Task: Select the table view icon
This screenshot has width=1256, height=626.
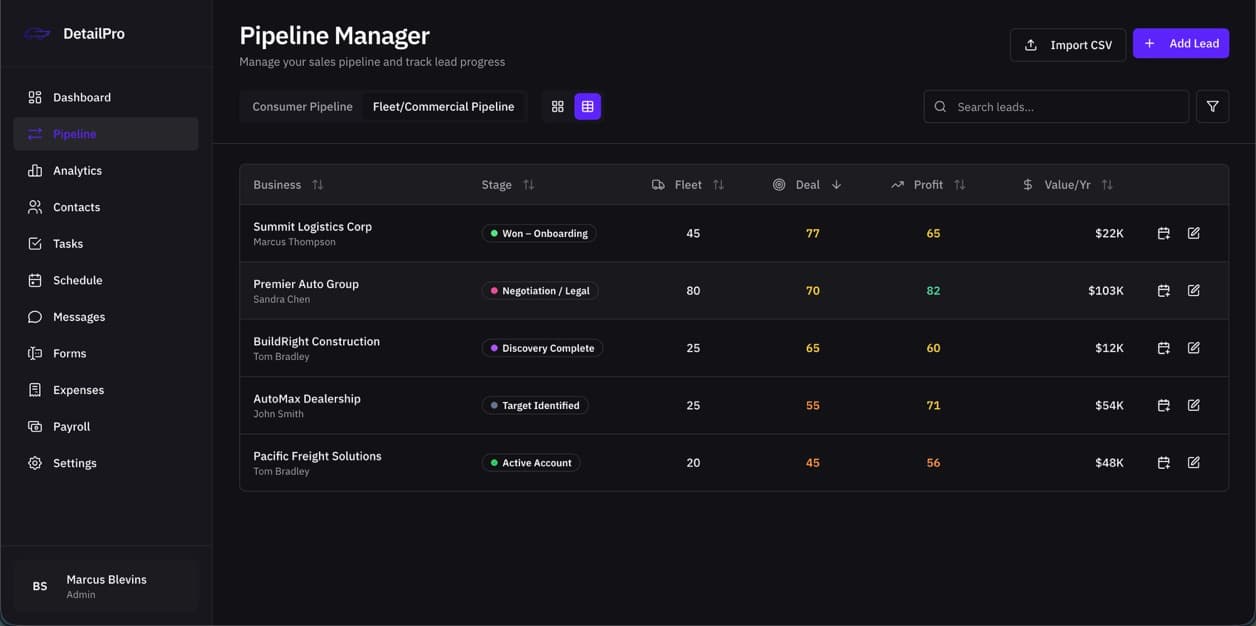Action: coord(587,105)
